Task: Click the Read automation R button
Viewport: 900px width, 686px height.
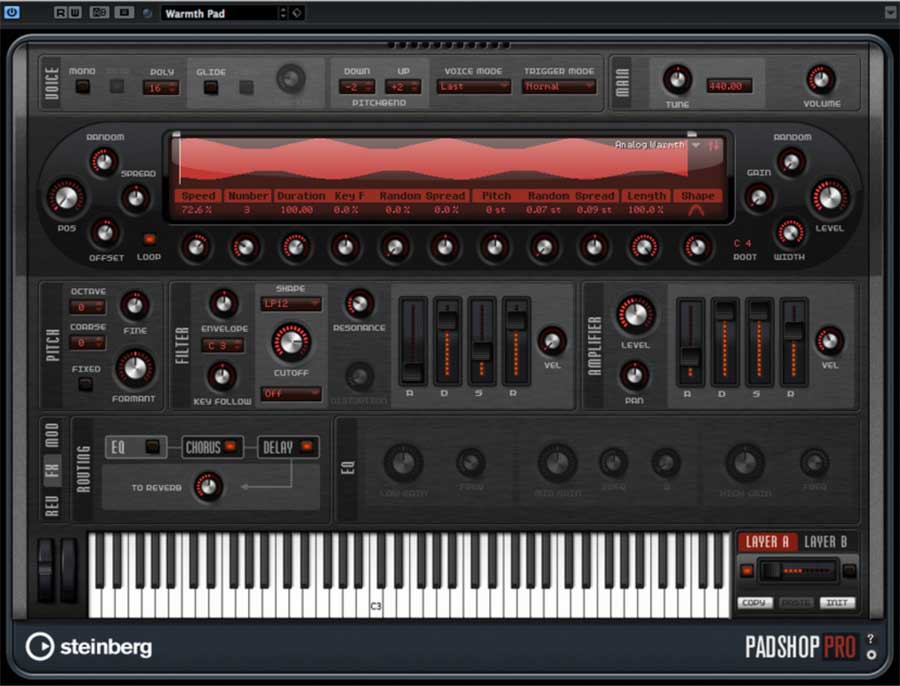Action: [x=60, y=12]
